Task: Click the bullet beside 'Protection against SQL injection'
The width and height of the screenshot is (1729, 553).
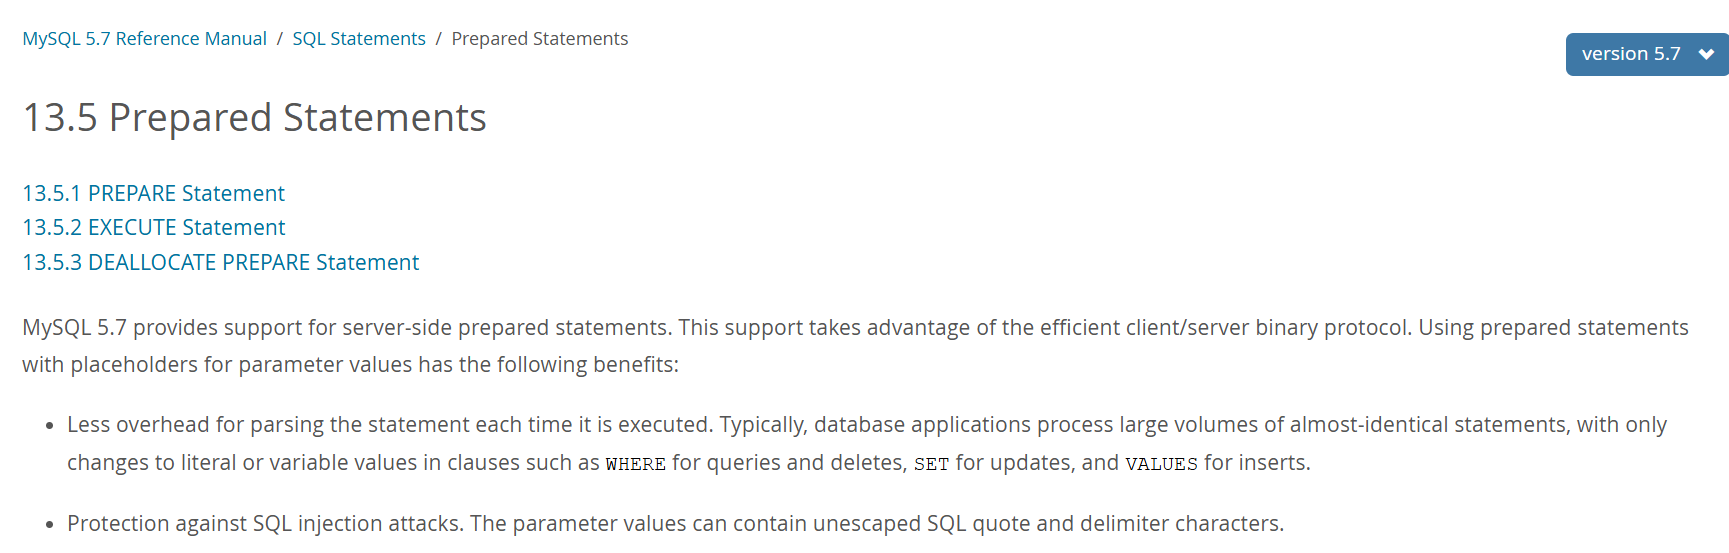Action: click(49, 525)
